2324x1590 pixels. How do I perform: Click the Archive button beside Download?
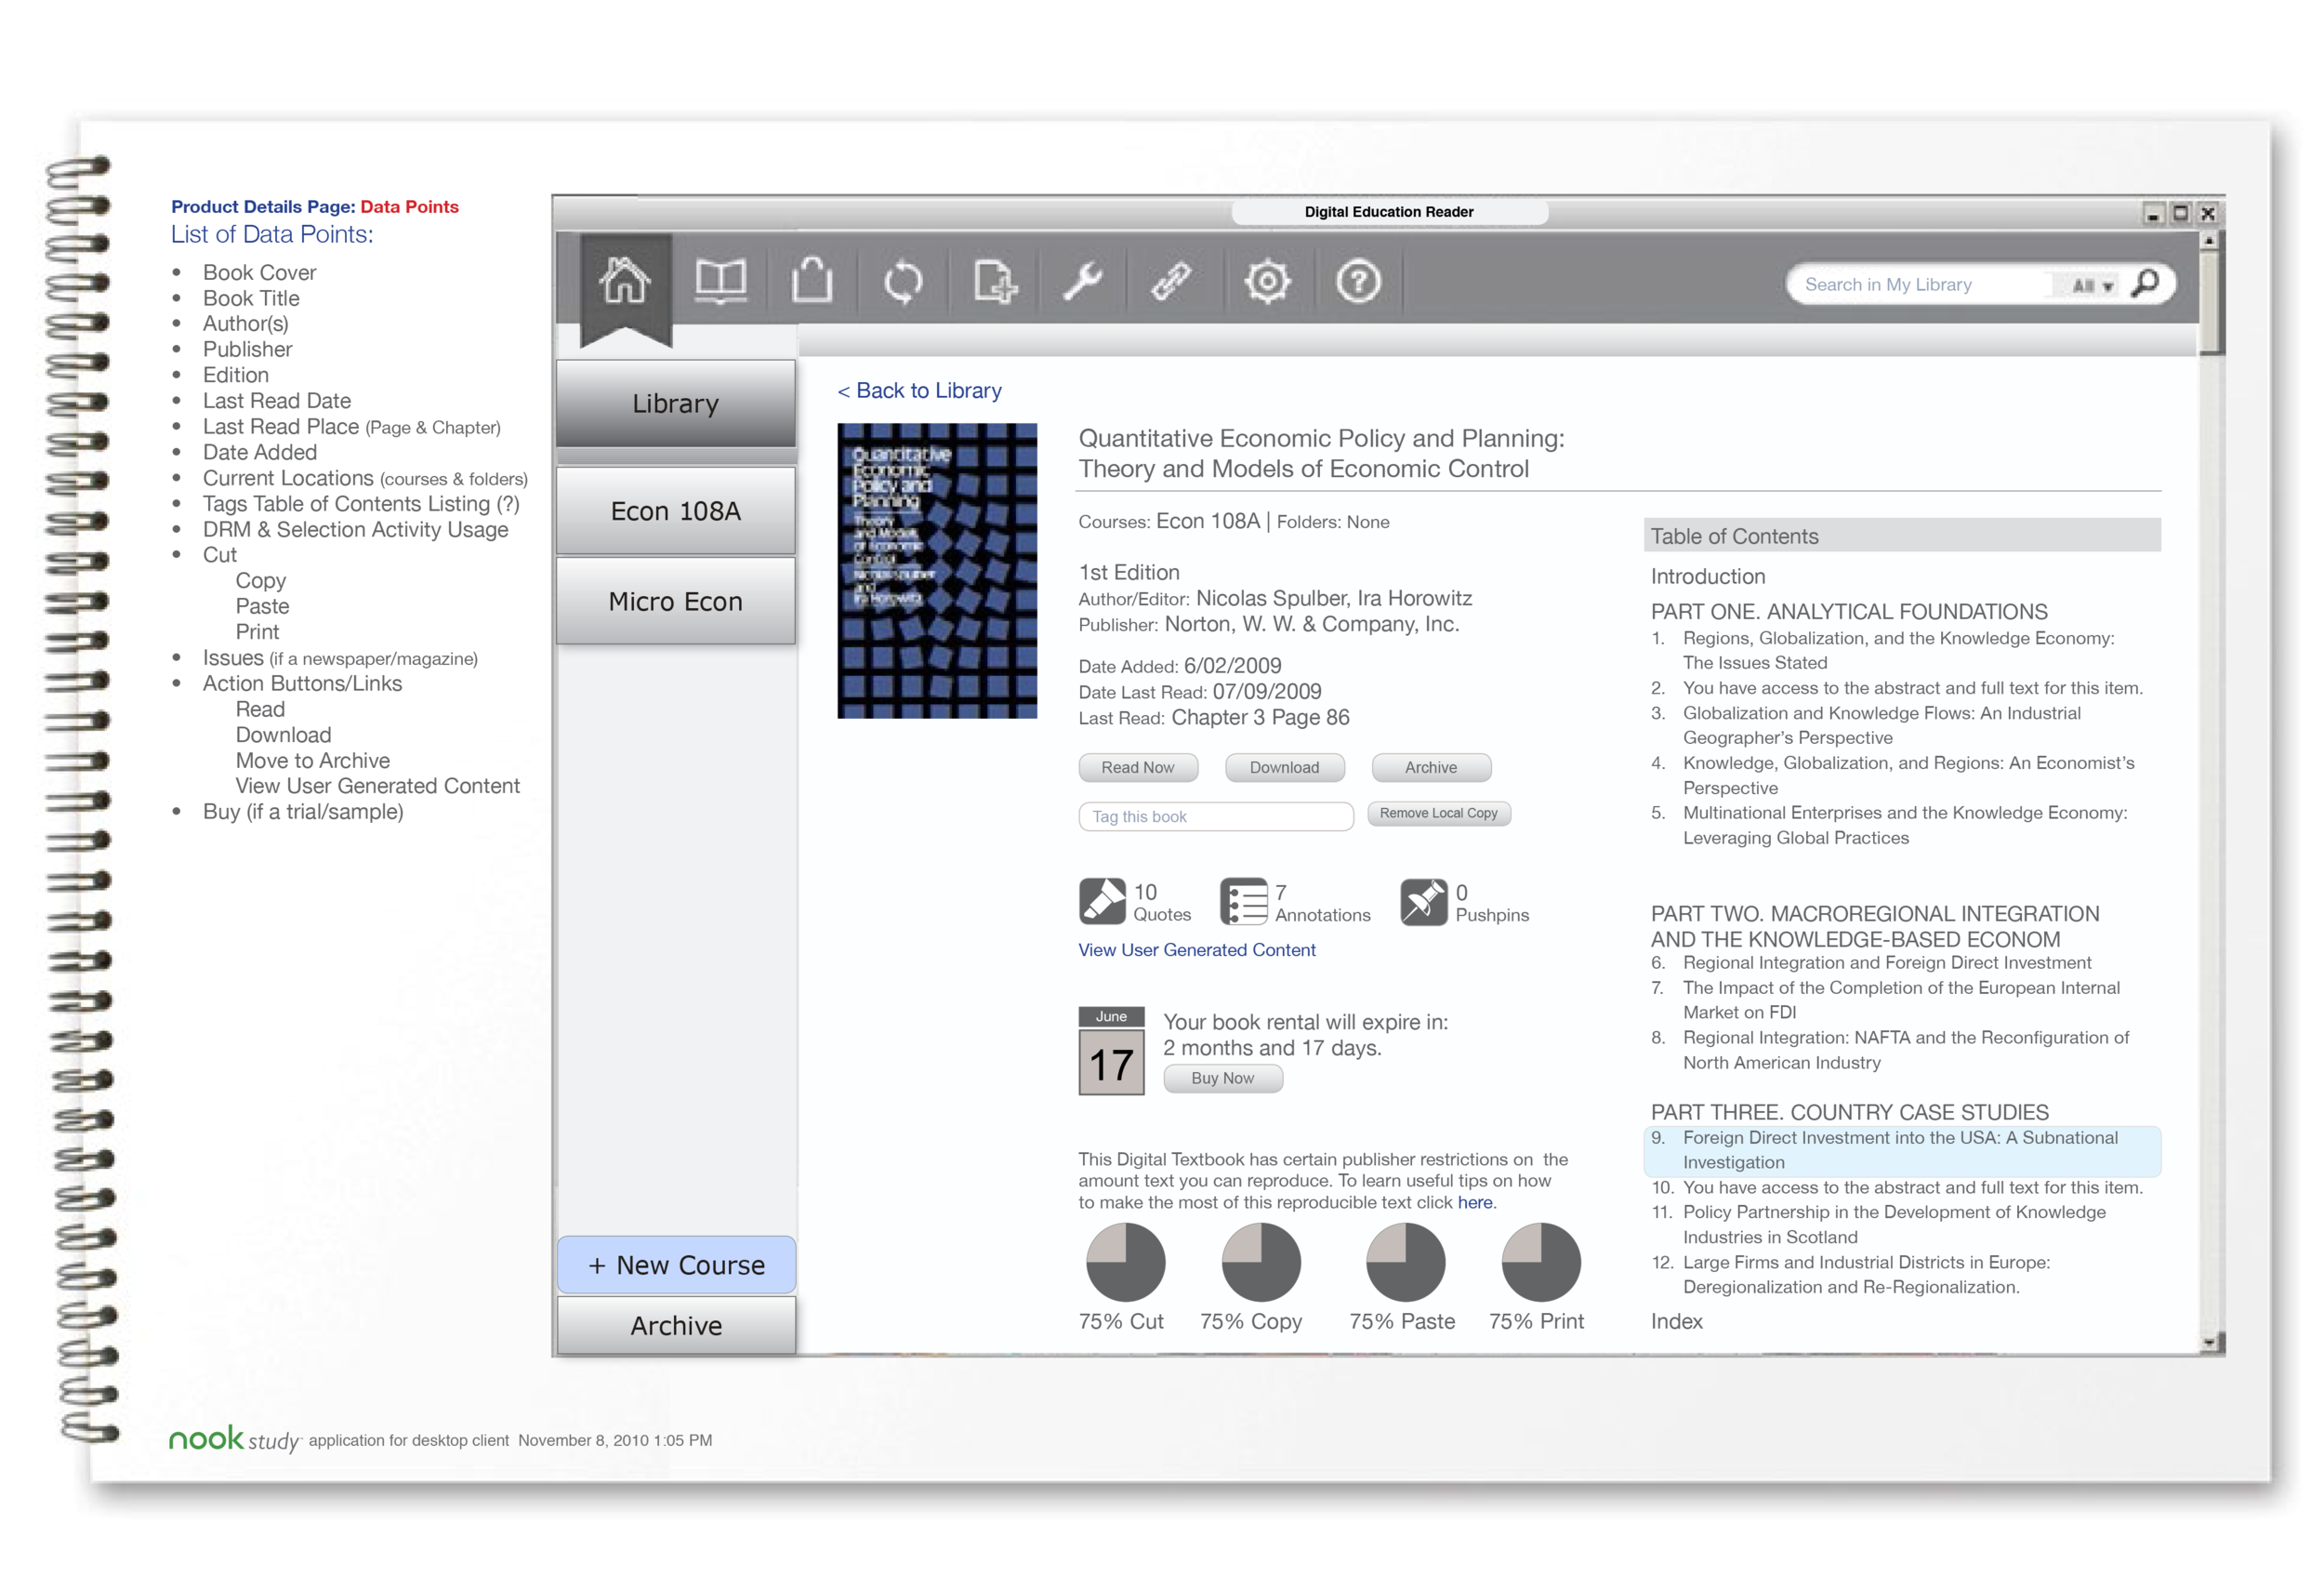tap(1431, 767)
